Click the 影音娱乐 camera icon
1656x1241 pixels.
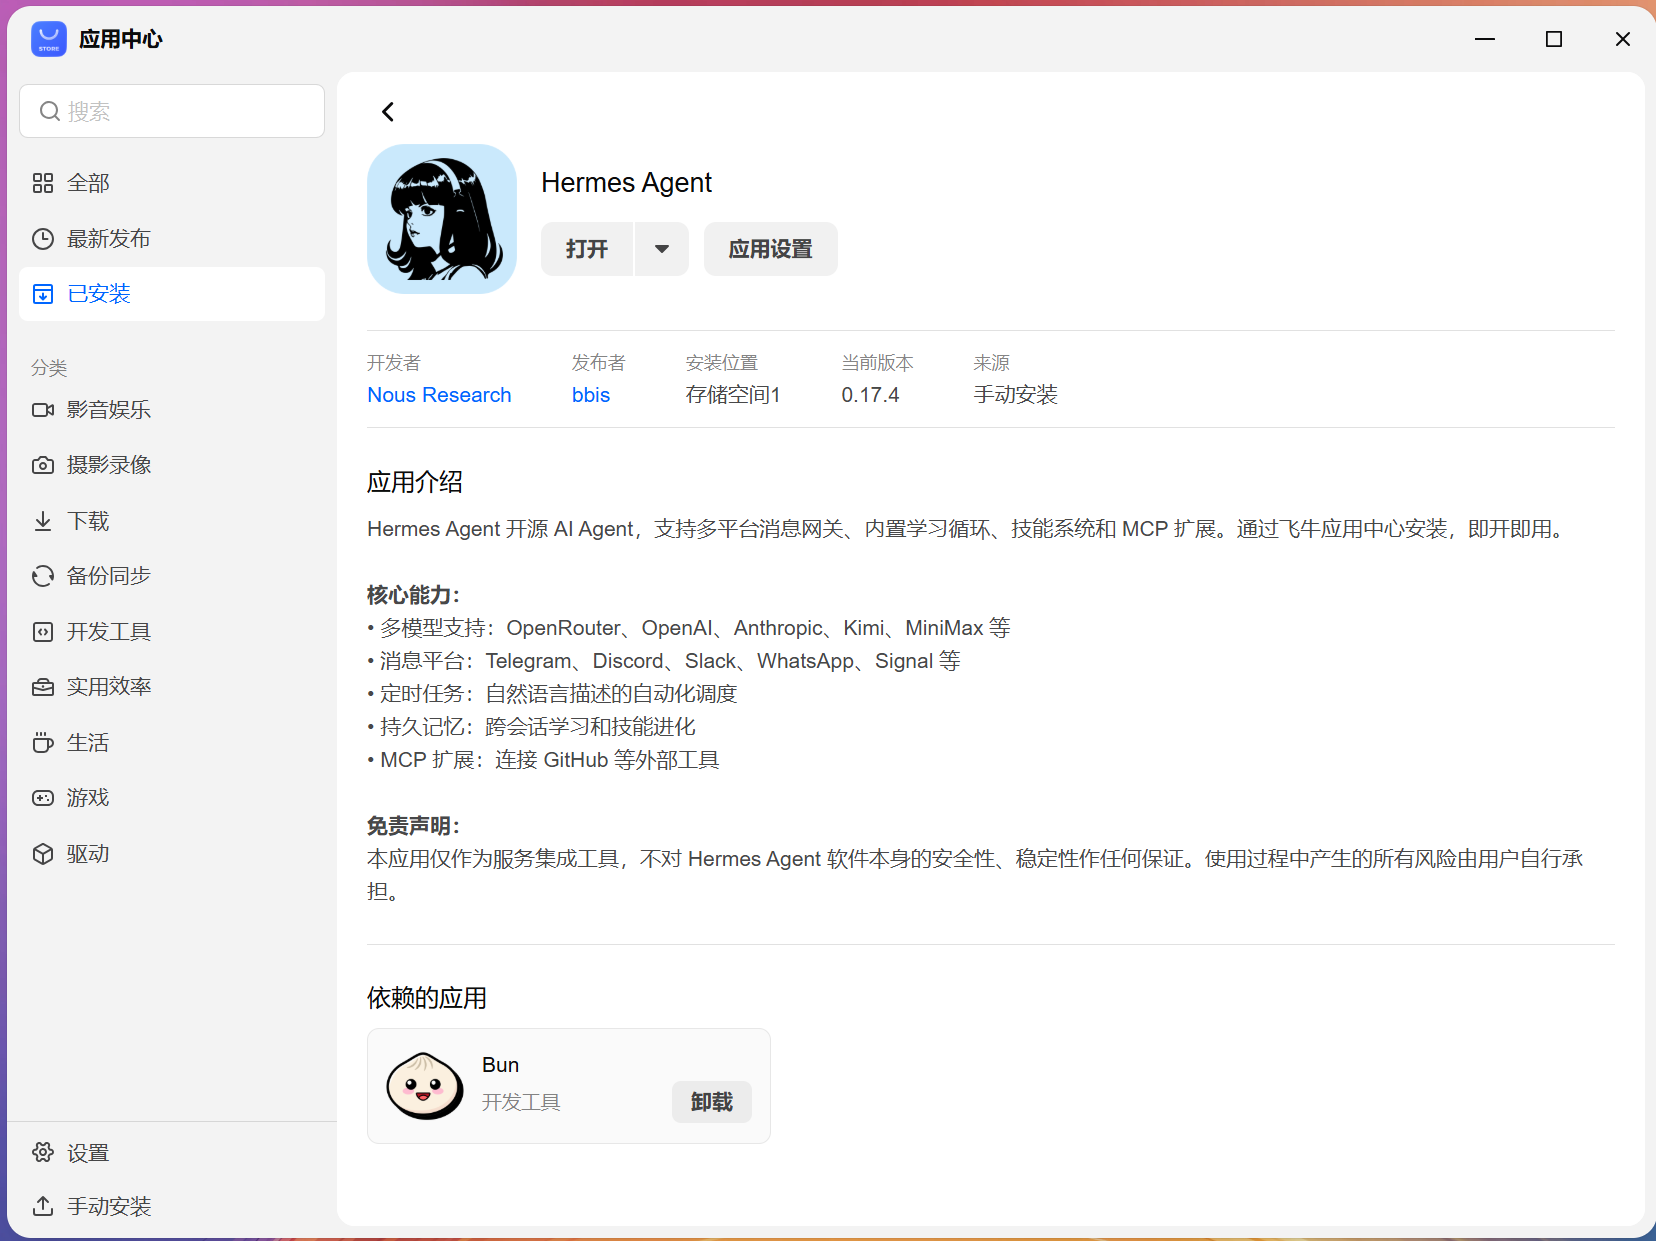(43, 410)
